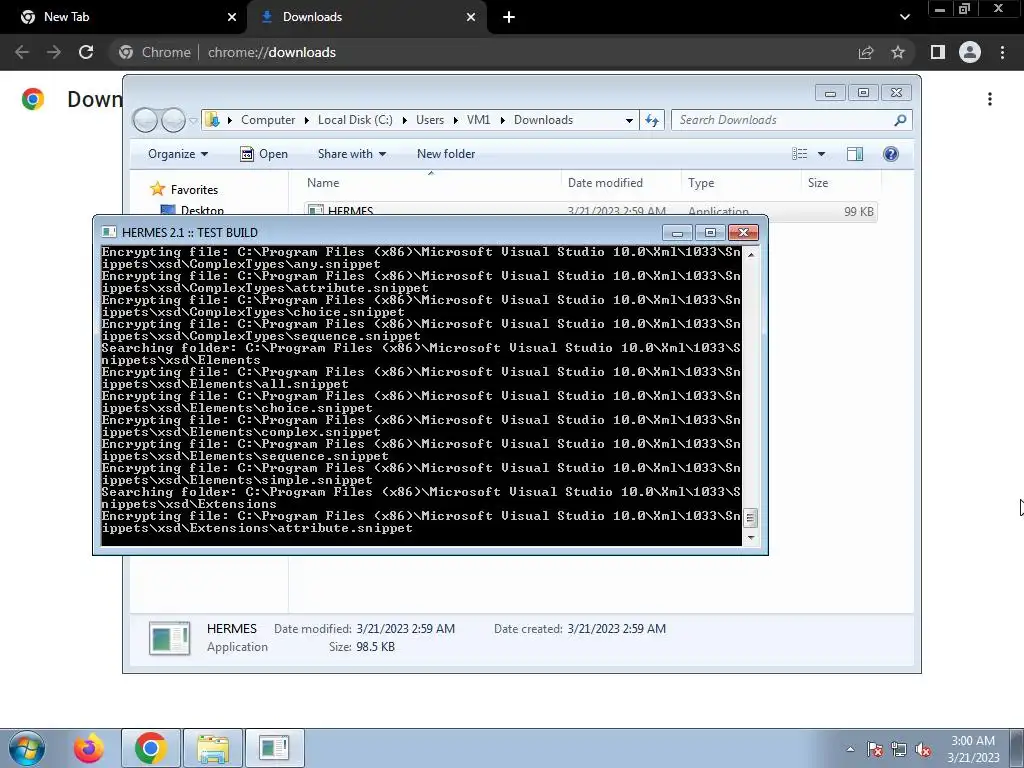Change view with the view icon

click(x=800, y=153)
